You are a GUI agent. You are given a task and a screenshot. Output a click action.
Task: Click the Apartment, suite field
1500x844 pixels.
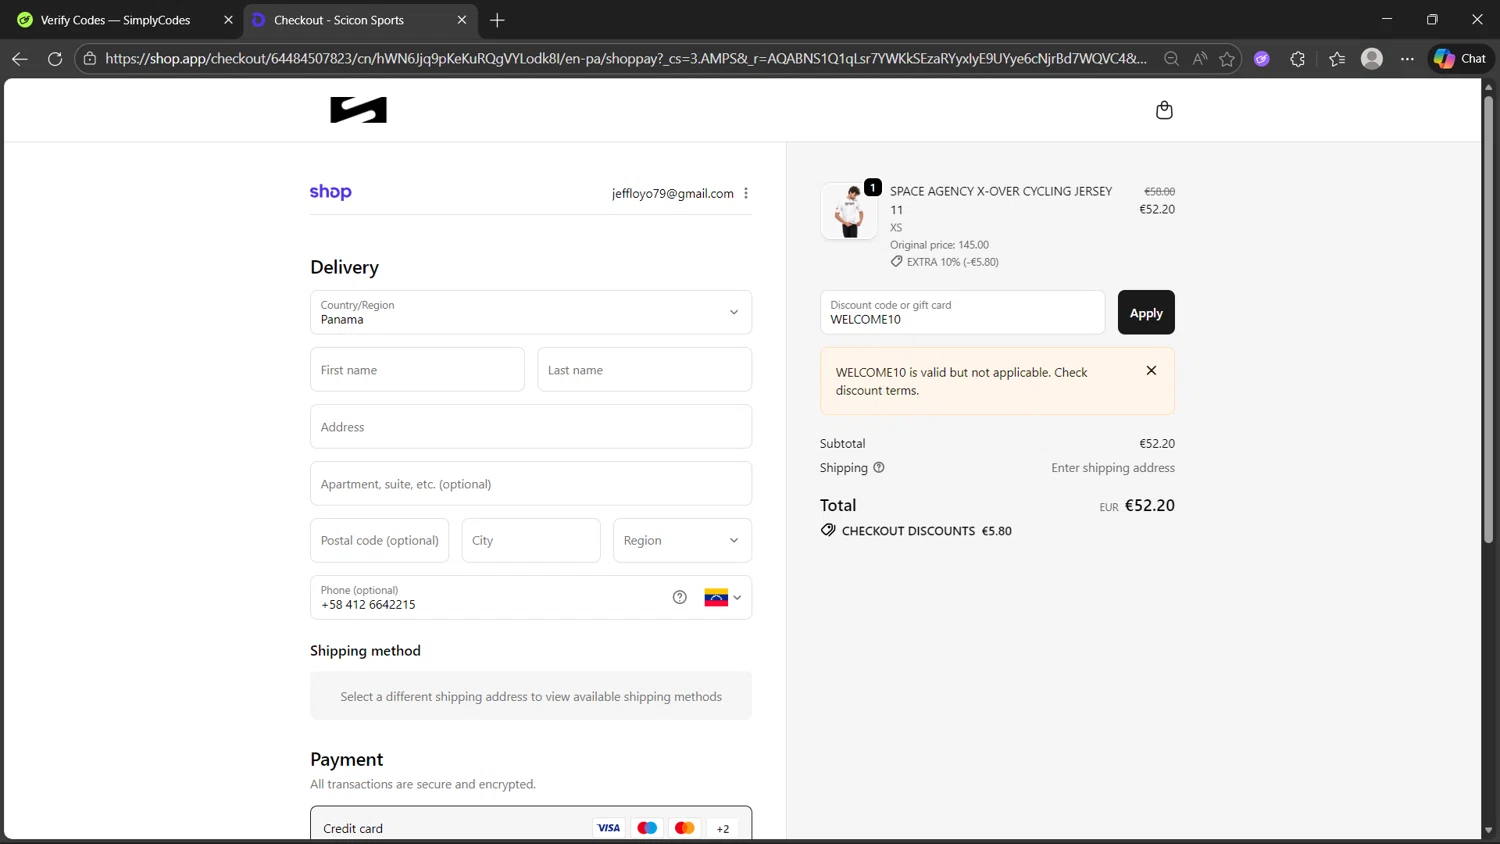click(531, 484)
